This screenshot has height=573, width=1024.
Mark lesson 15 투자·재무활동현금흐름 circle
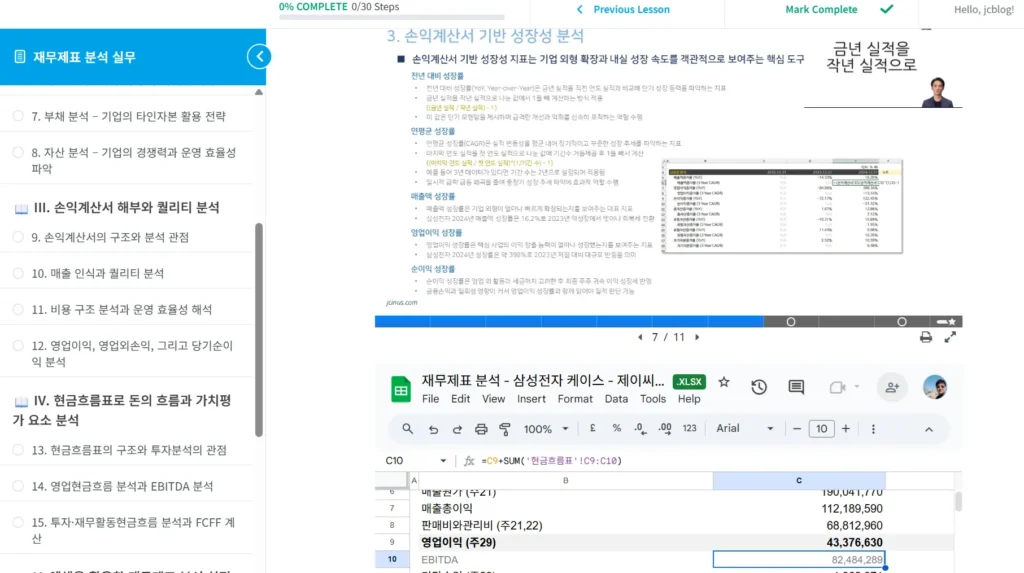pos(18,522)
